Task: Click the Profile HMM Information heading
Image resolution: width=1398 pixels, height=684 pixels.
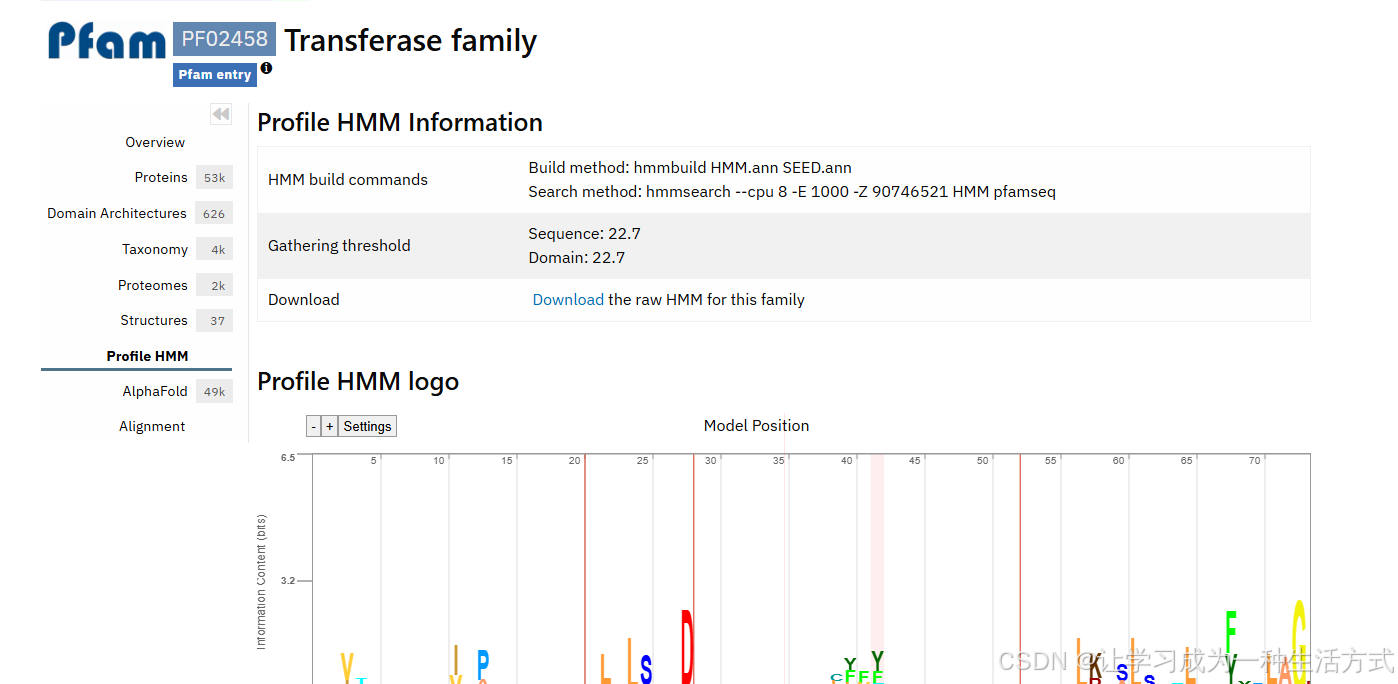Action: pos(400,122)
